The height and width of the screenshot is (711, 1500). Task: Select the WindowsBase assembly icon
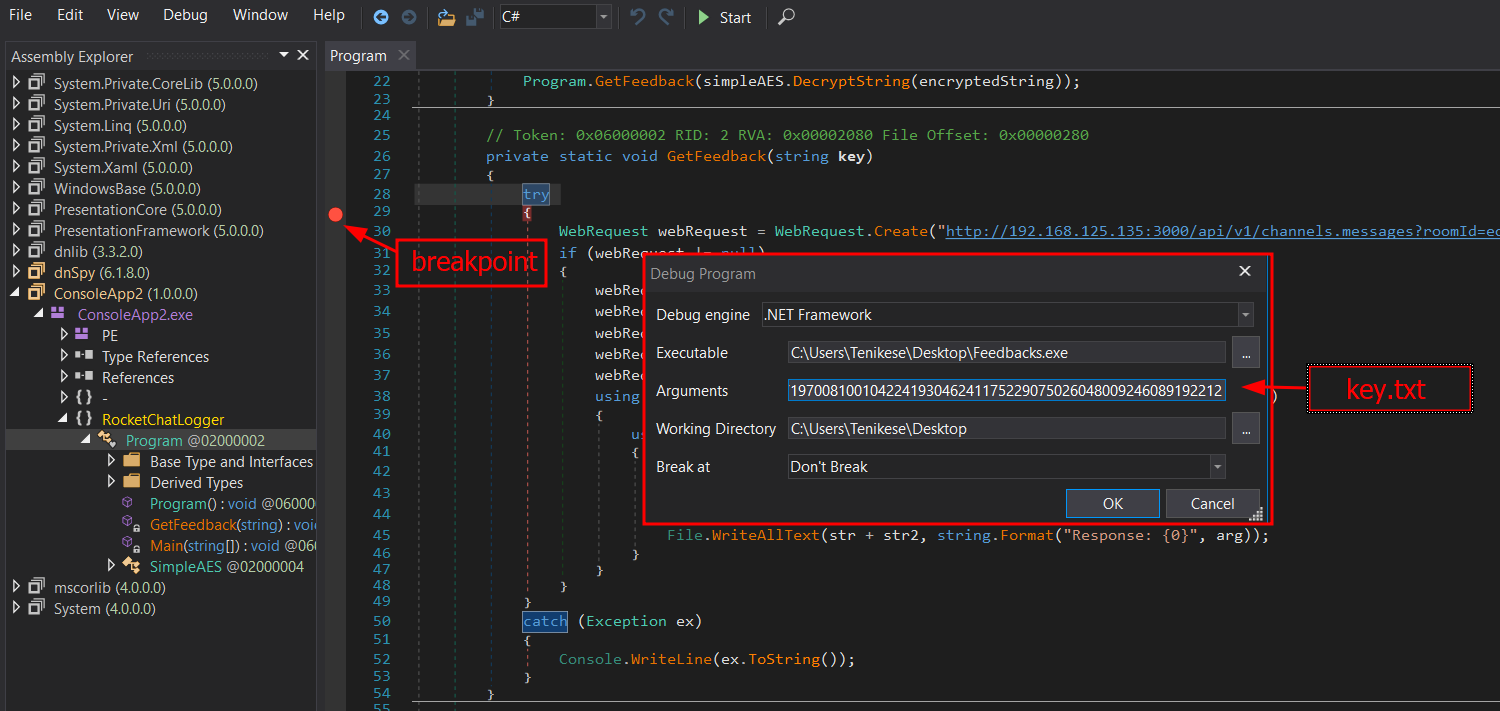pos(37,188)
